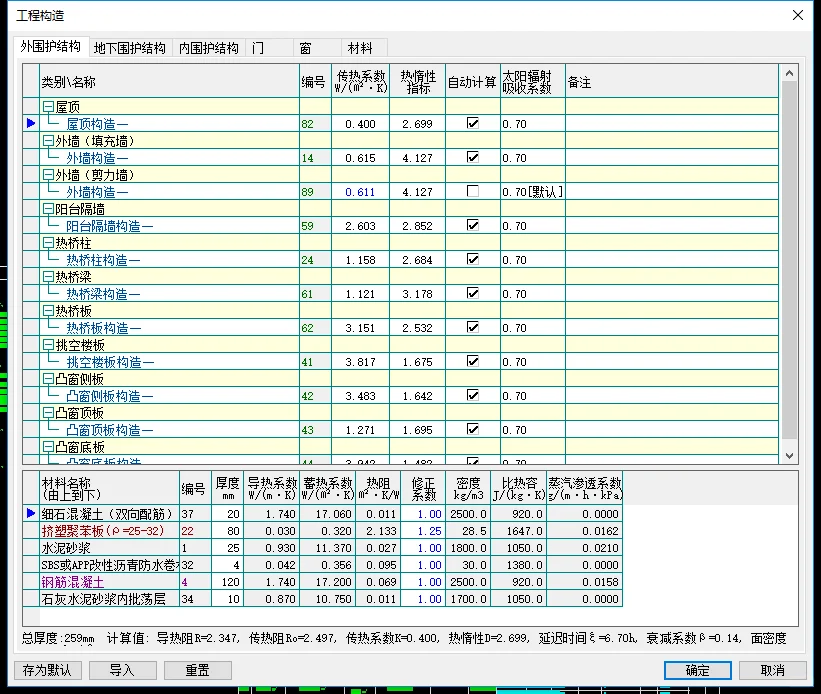Click the scrollbar down arrow
The width and height of the screenshot is (821, 694).
(789, 456)
